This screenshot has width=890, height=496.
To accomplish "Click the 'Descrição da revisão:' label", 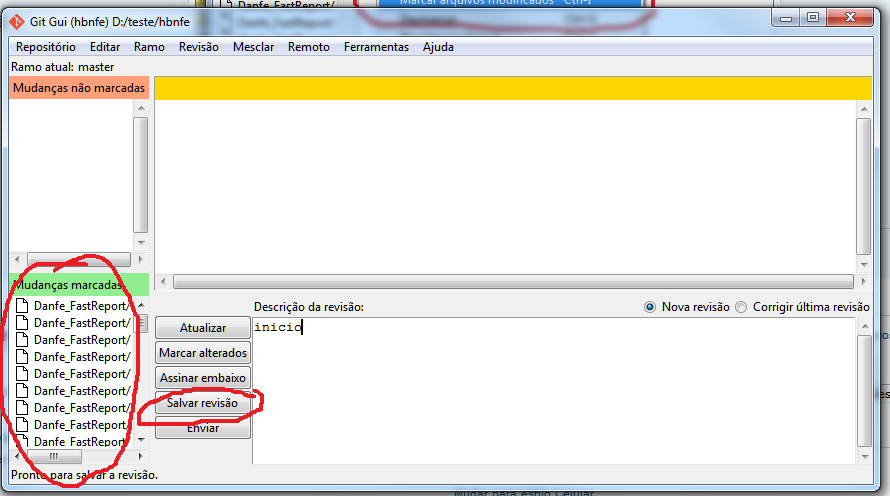I will pyautogui.click(x=309, y=307).
